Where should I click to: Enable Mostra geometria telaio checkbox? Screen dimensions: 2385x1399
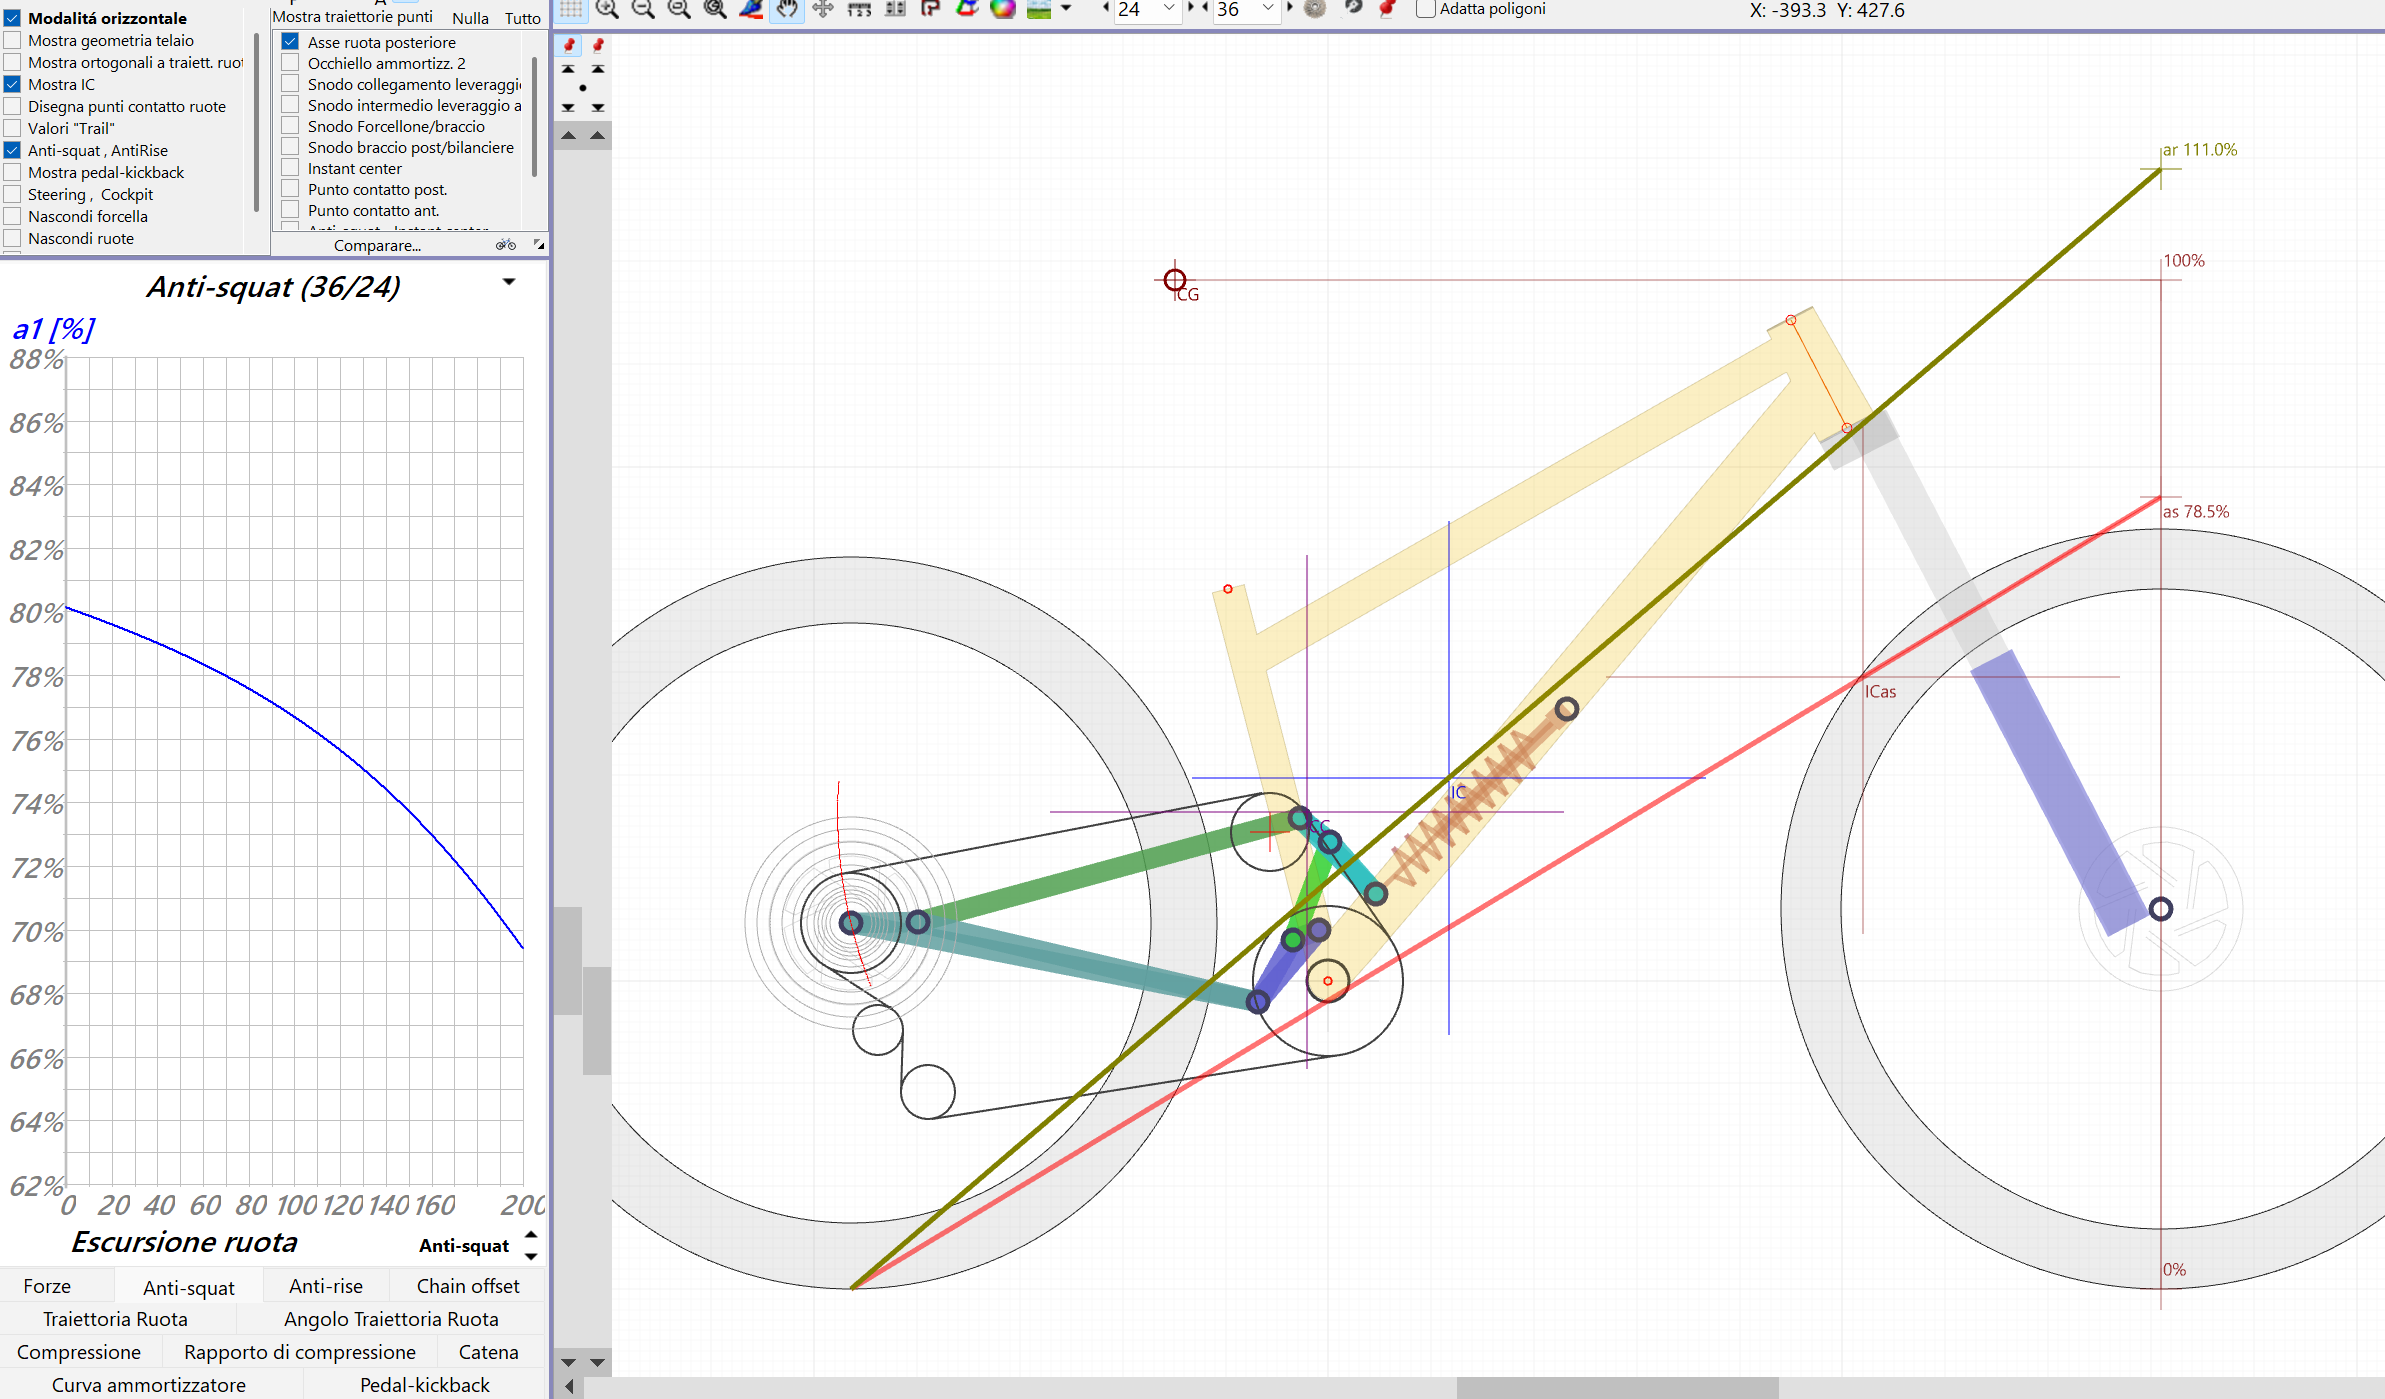pos(13,40)
